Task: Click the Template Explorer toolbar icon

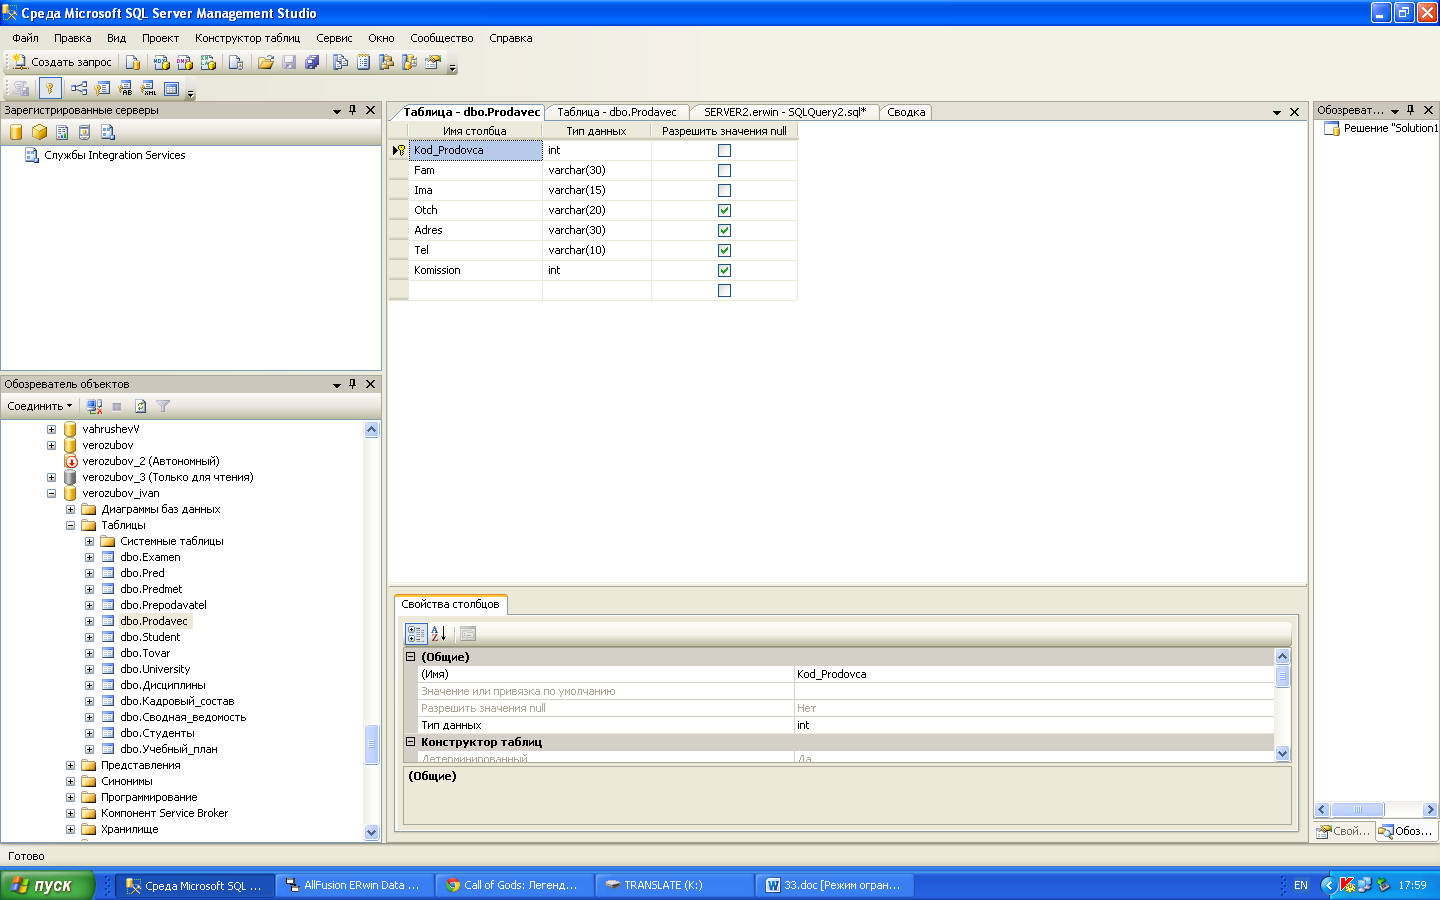Action: (x=410, y=62)
